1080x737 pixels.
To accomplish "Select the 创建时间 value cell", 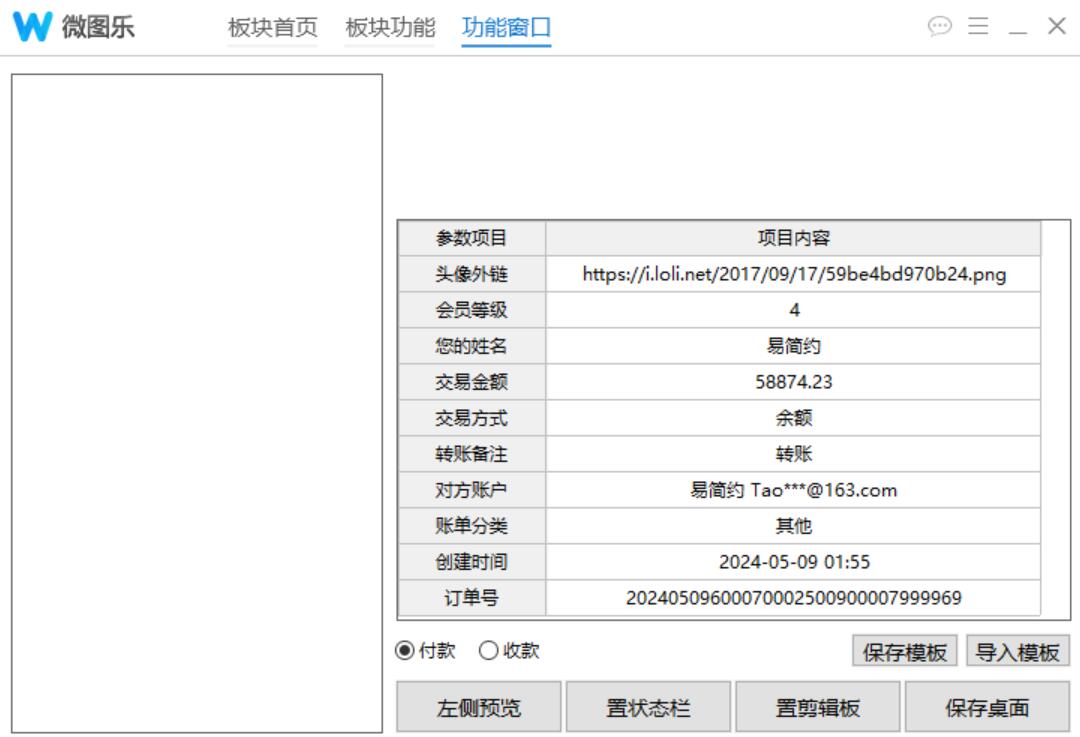I will pos(793,562).
